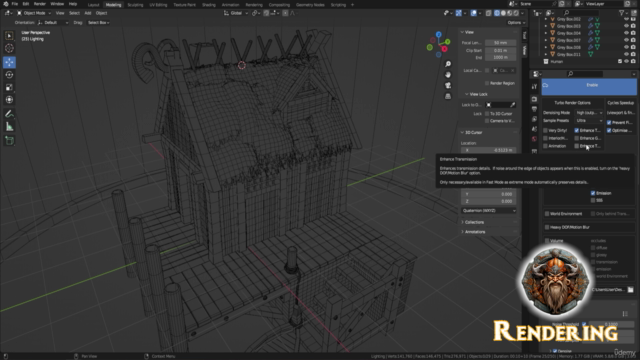Click the Focal Length value field

pos(500,43)
